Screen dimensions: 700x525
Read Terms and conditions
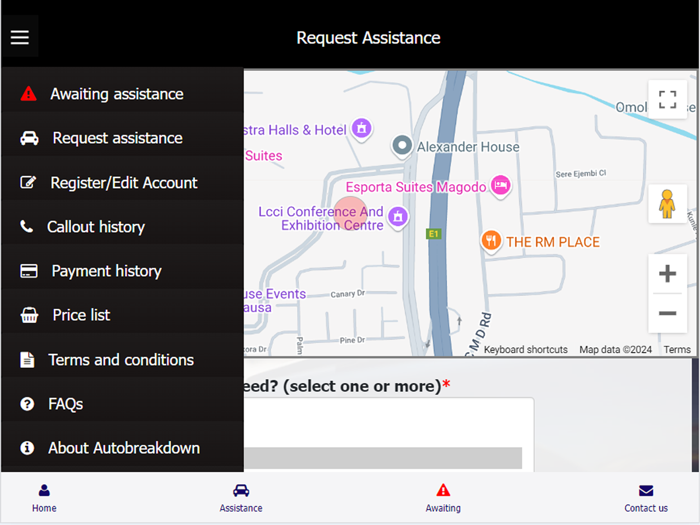[122, 359]
